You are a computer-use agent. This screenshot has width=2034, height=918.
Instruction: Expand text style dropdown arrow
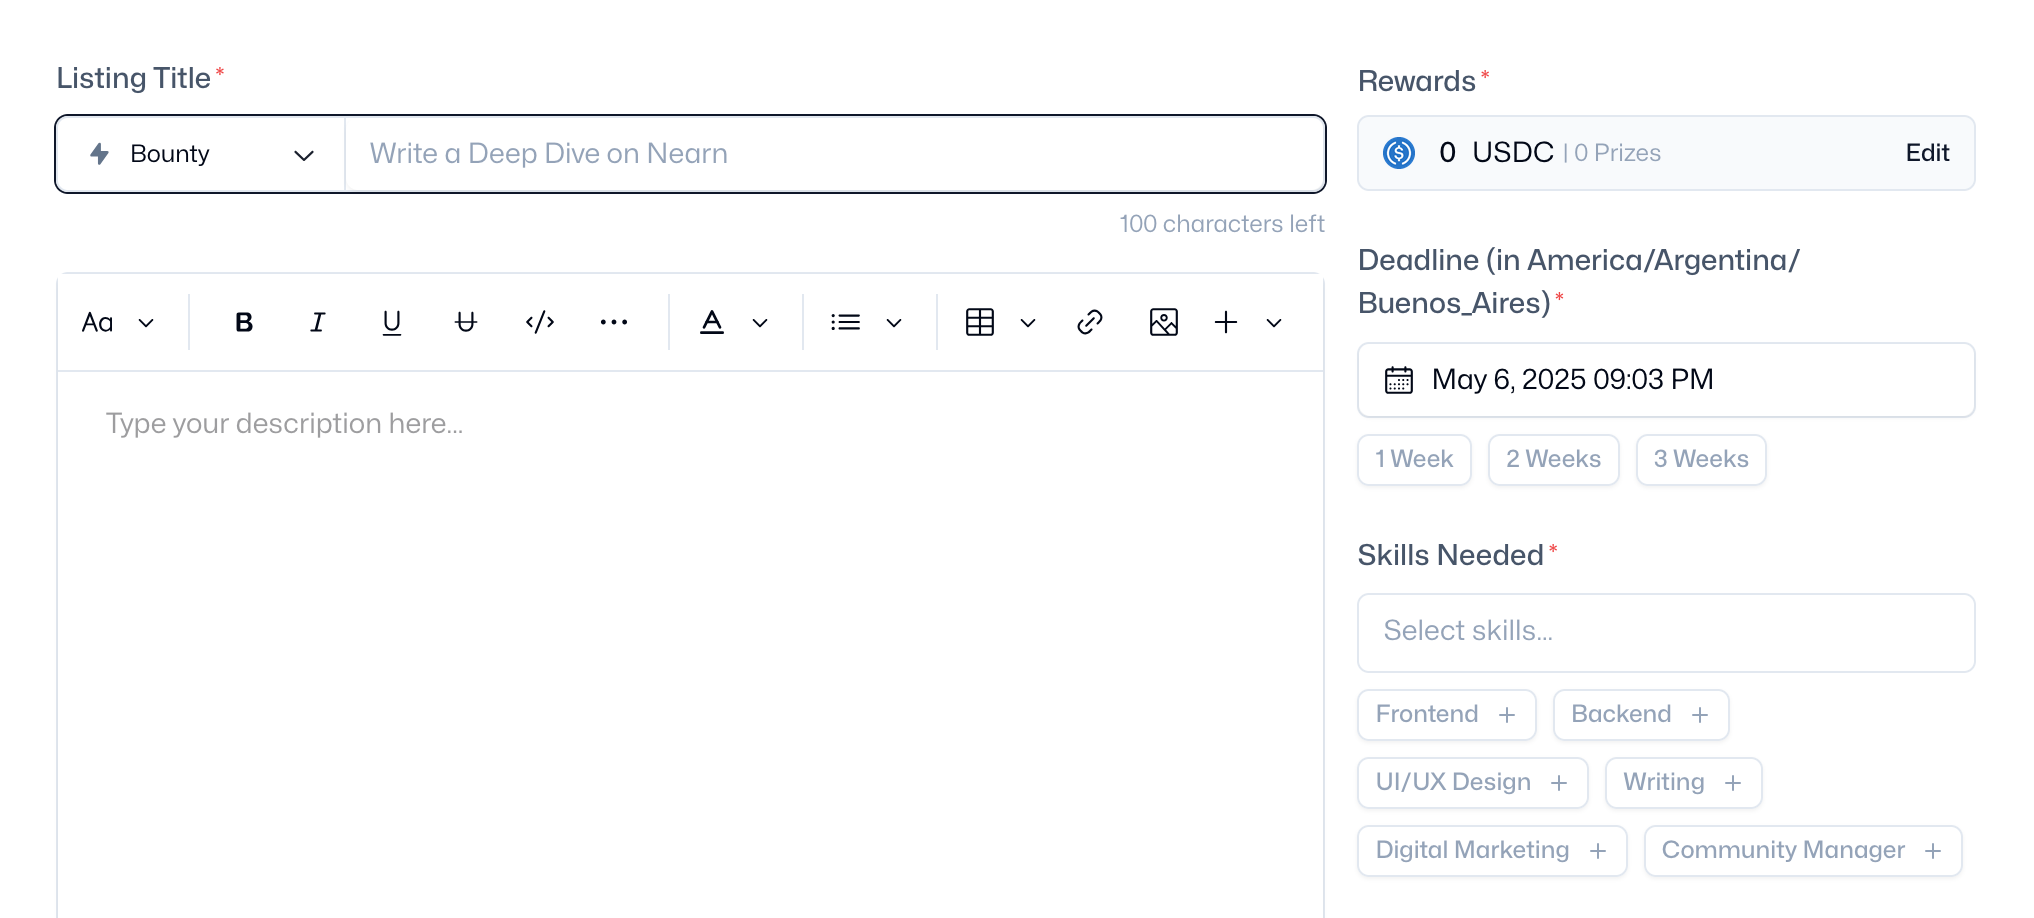point(146,323)
